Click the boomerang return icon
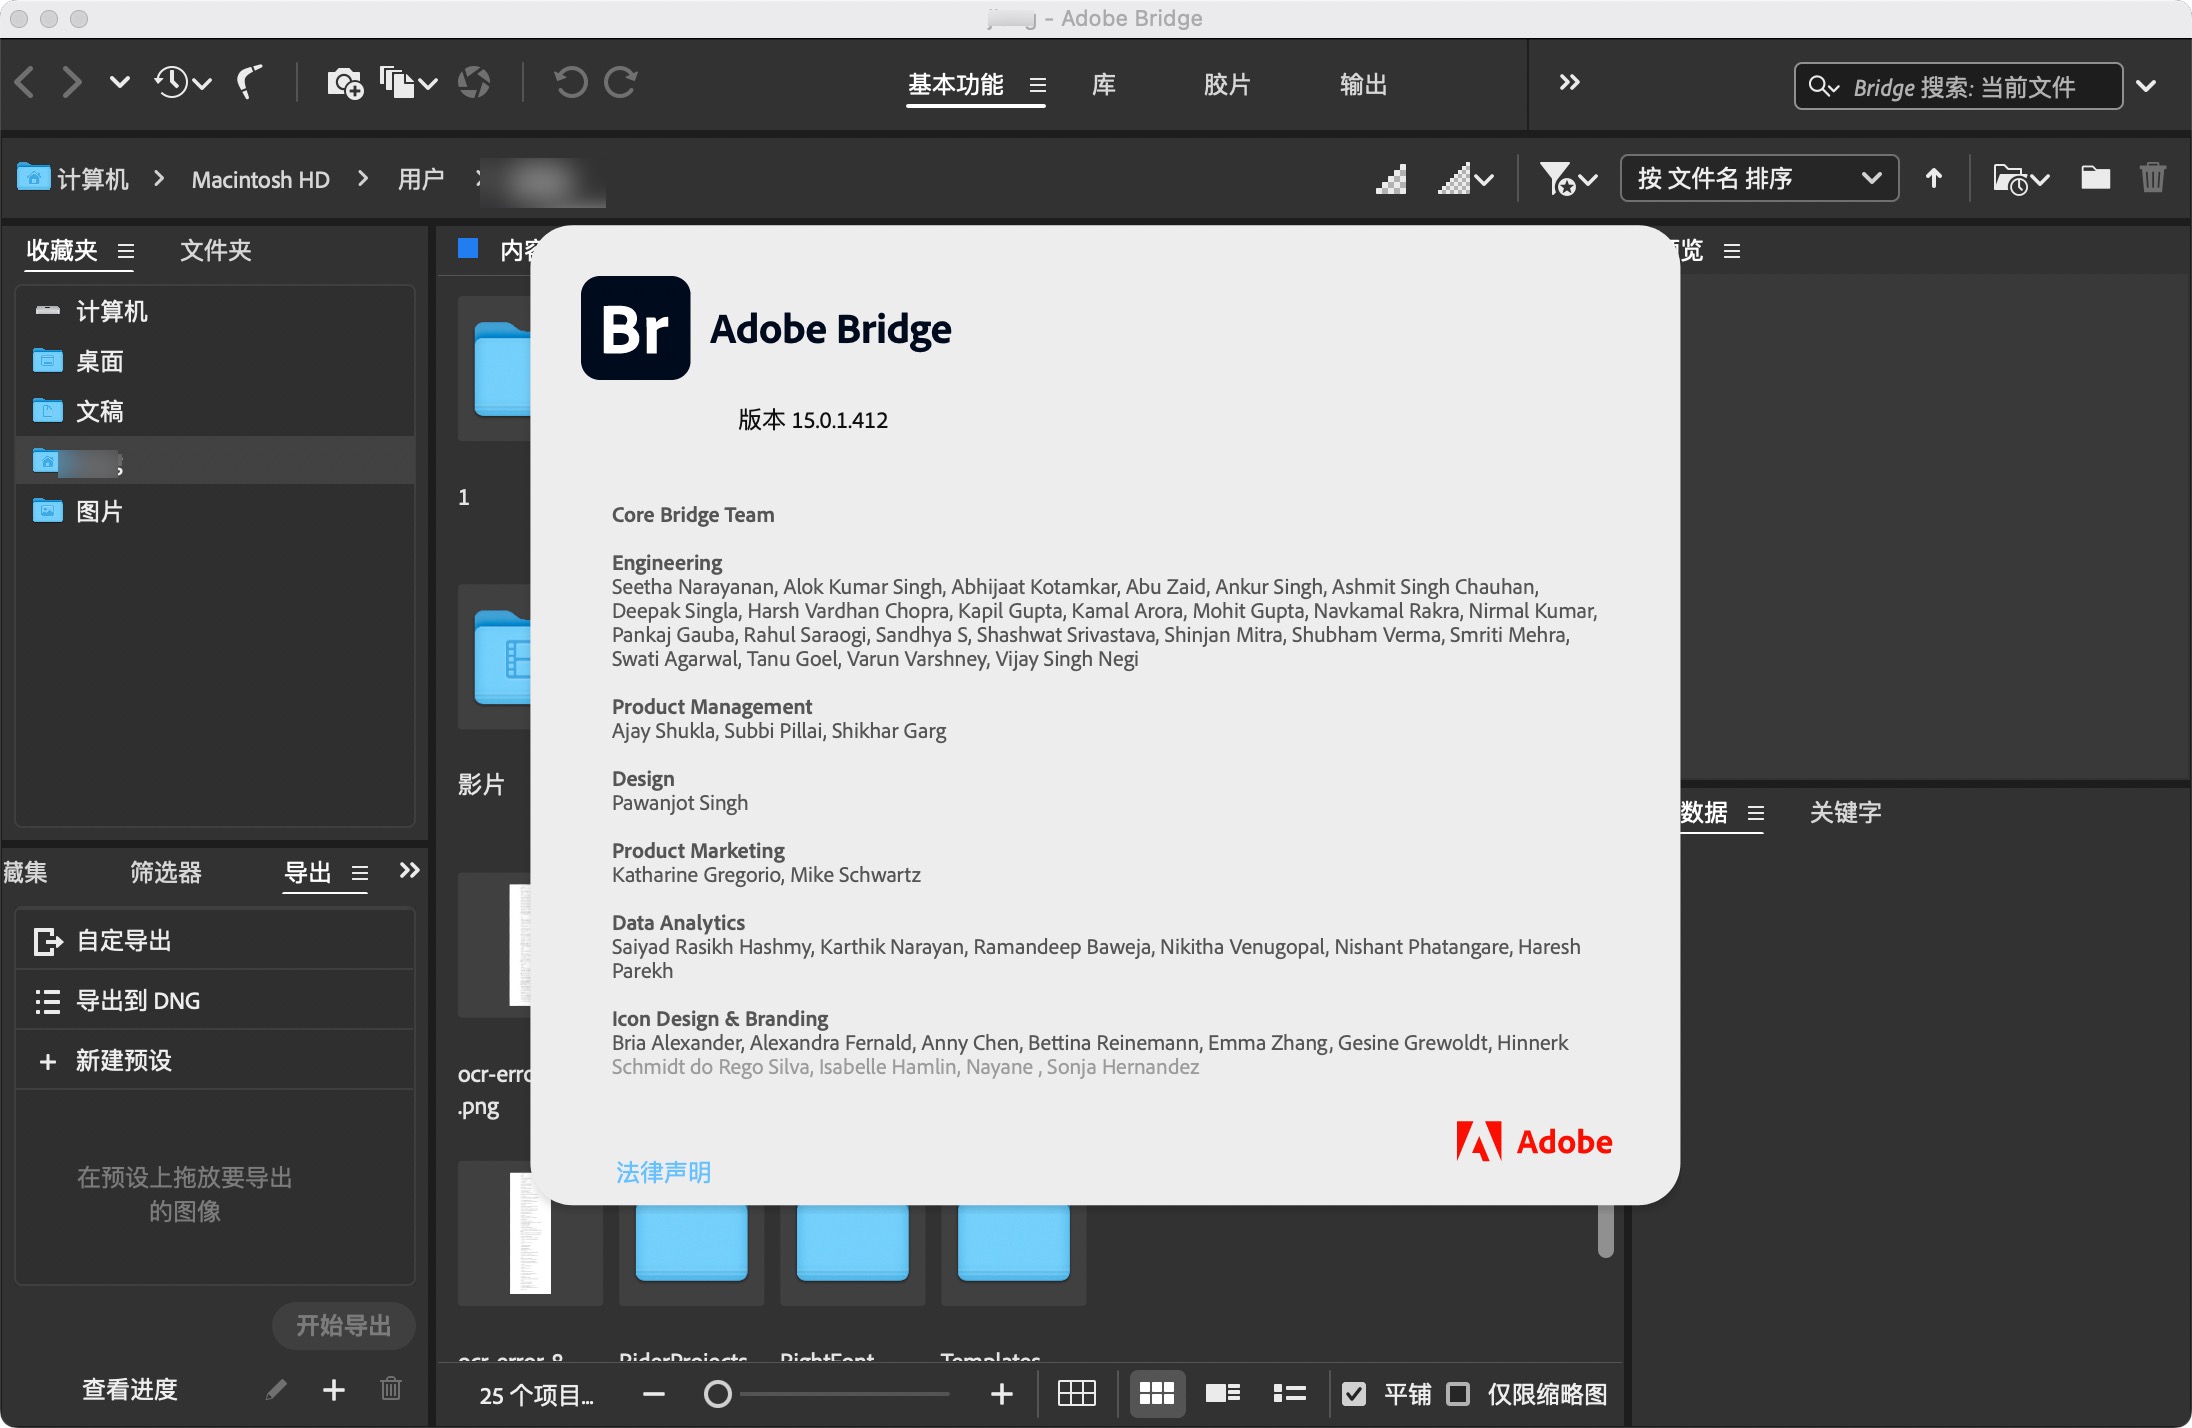Image resolution: width=2192 pixels, height=1428 pixels. click(249, 82)
